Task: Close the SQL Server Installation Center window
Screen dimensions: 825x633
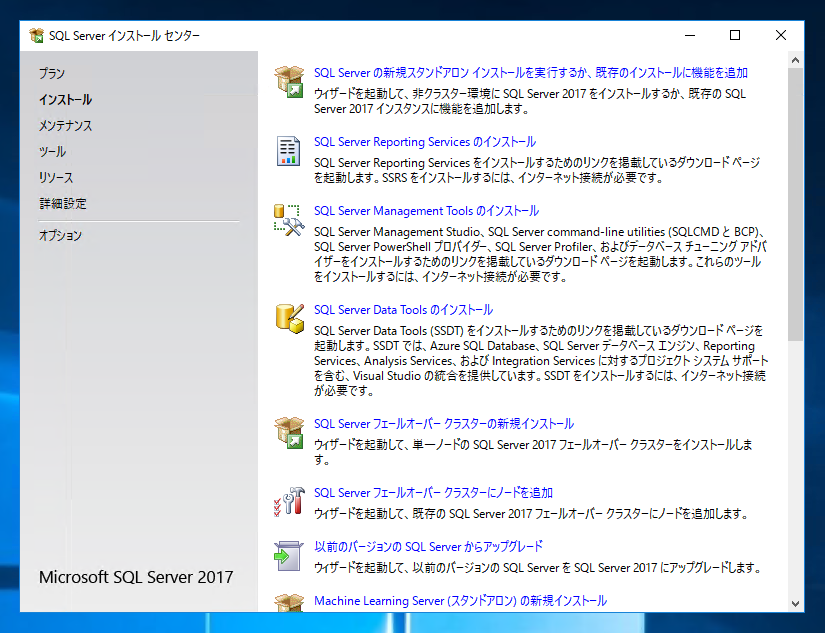Action: tap(781, 35)
